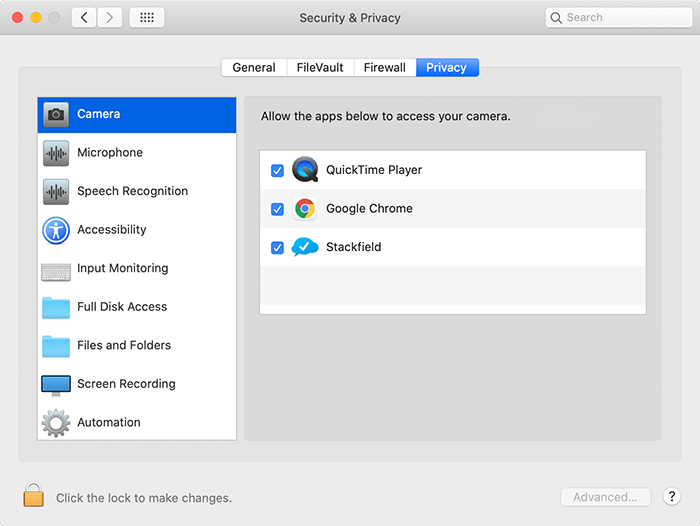
Task: Select Full Disk Access label
Action: (122, 307)
